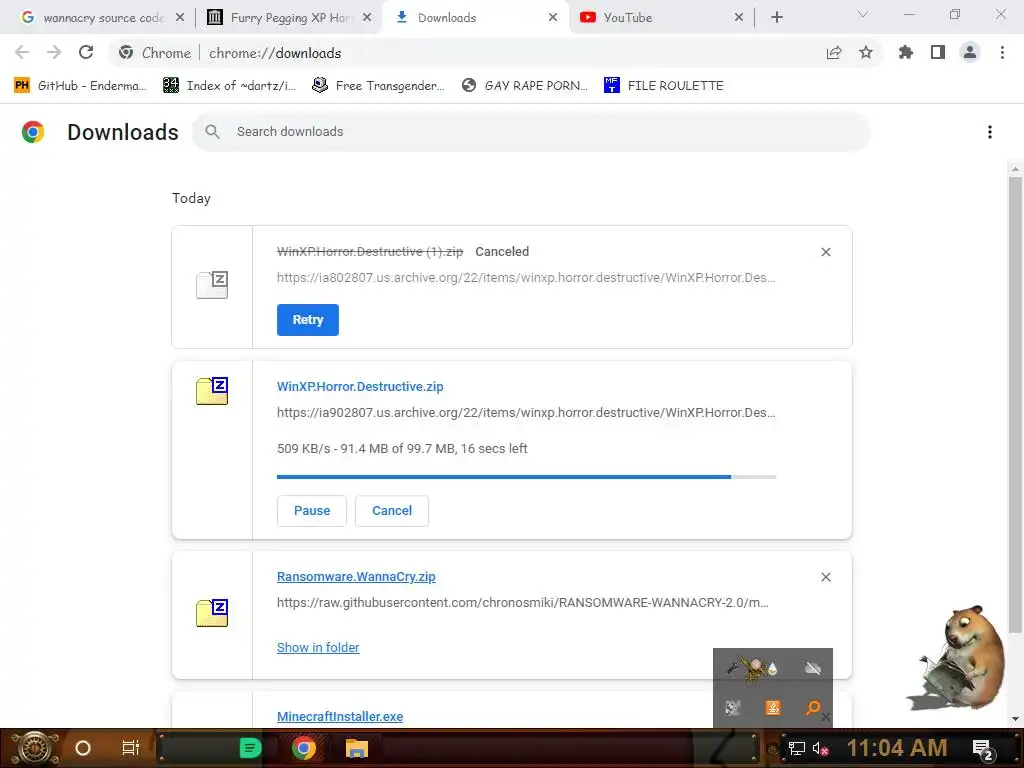Cancel the WinXP.Horror.Destructive.zip download

click(392, 511)
